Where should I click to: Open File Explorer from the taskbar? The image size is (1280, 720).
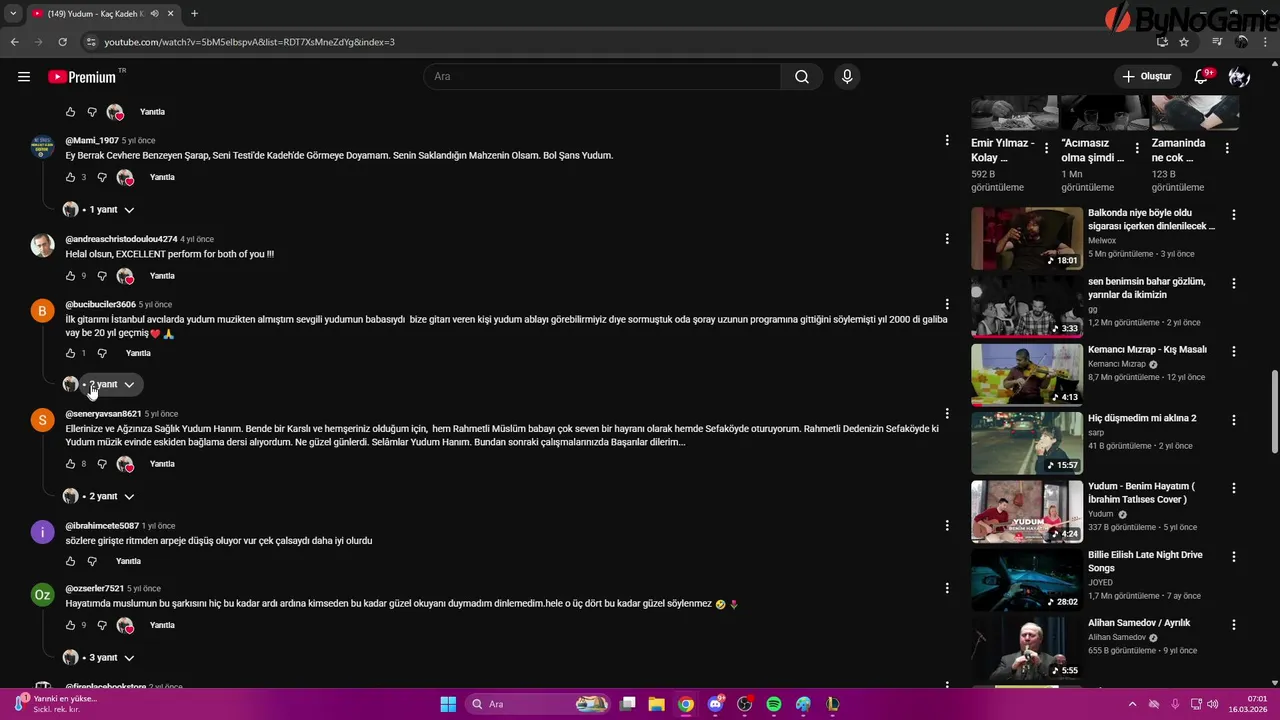click(656, 704)
